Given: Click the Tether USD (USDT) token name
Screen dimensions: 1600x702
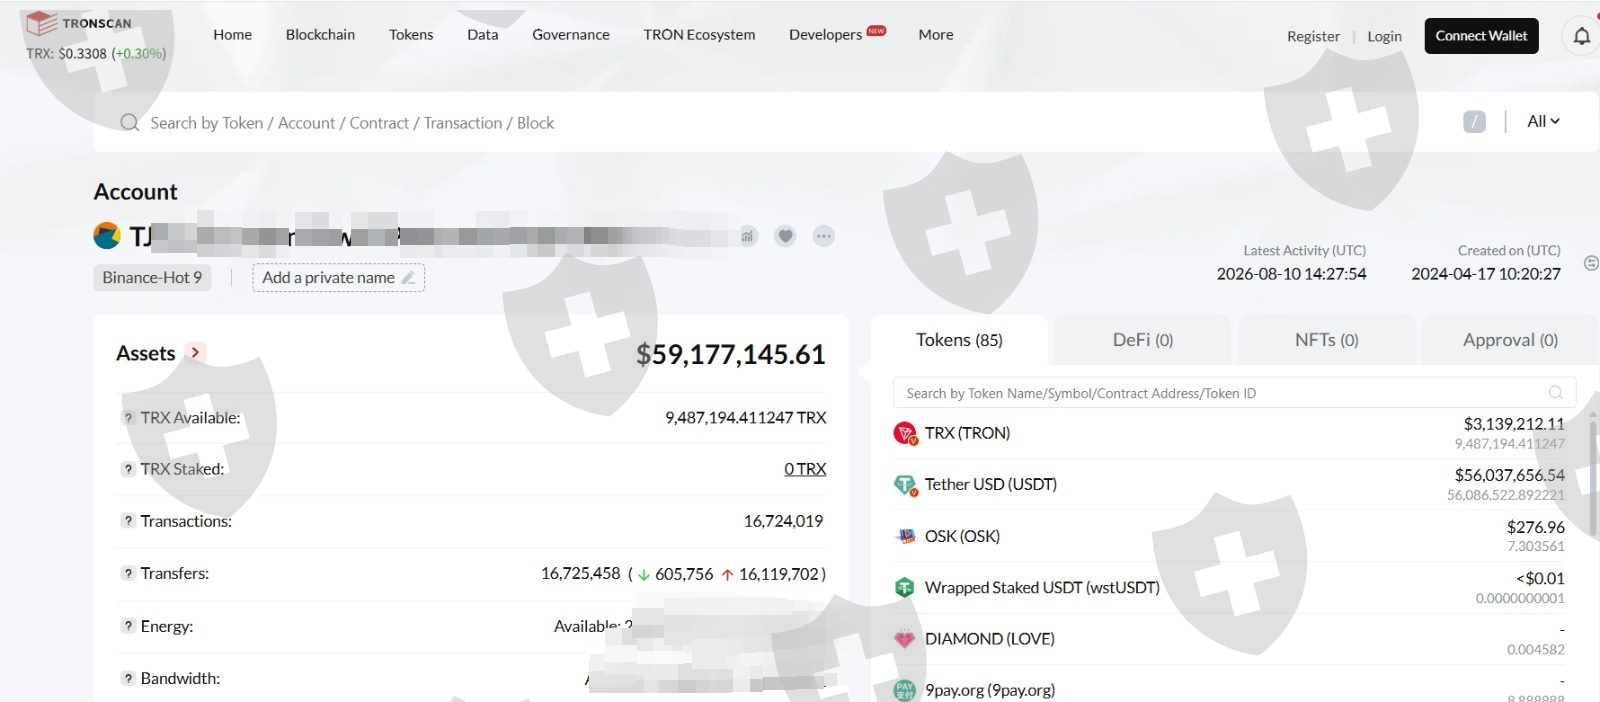Looking at the screenshot, I should click(x=990, y=485).
